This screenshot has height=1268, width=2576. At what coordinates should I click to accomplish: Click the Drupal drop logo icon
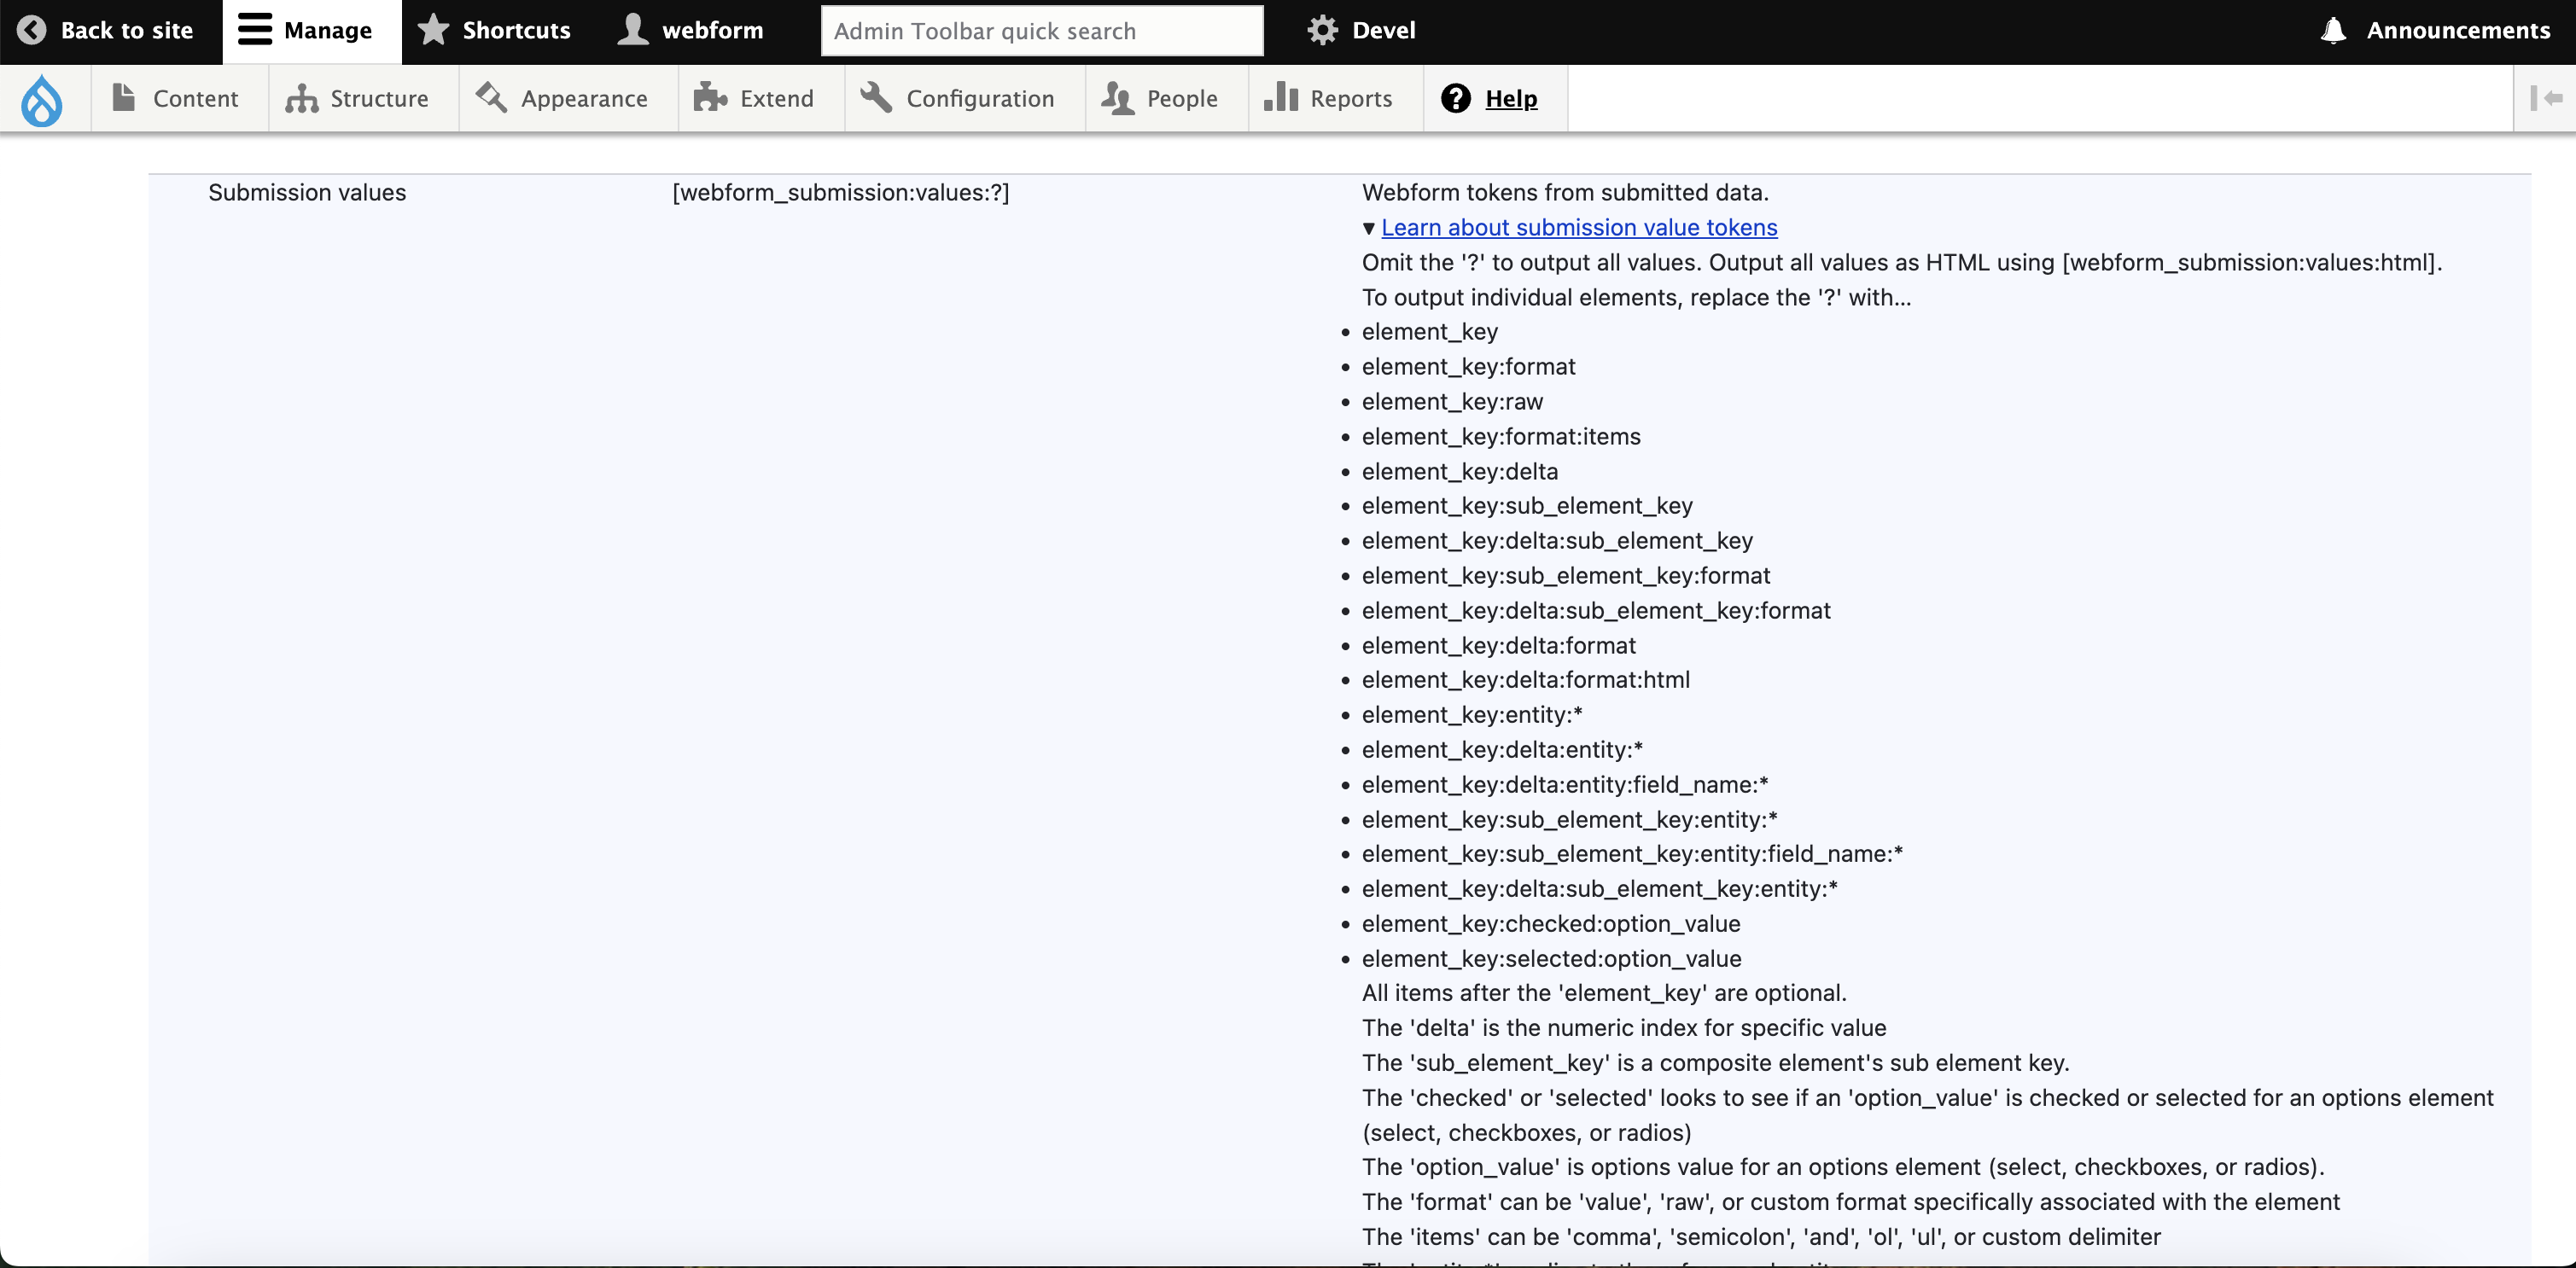42,99
